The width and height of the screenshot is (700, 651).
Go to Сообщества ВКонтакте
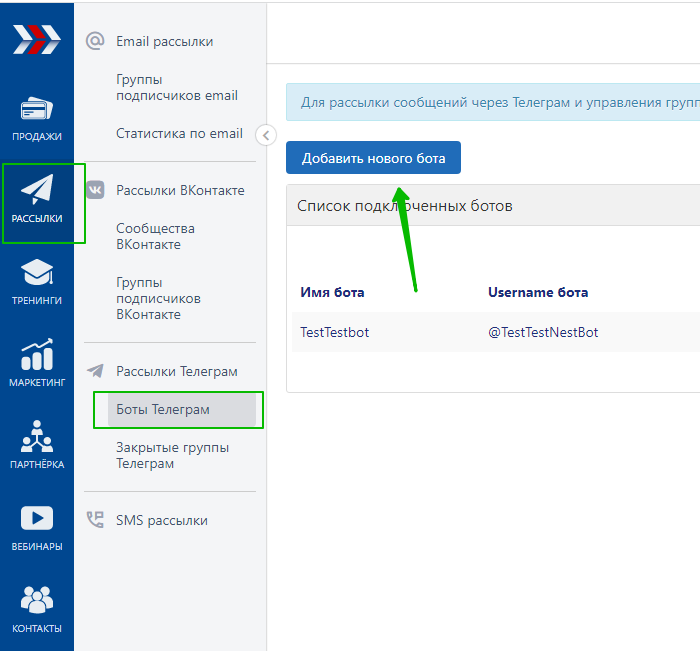(x=155, y=236)
